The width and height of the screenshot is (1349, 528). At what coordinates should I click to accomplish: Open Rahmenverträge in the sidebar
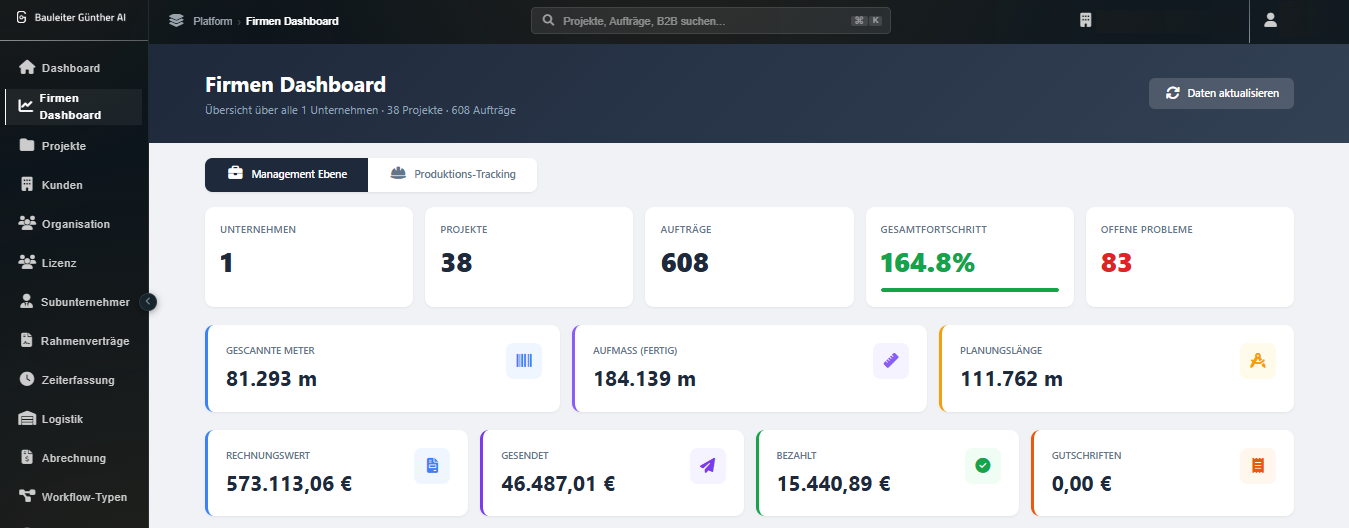pyautogui.click(x=74, y=341)
